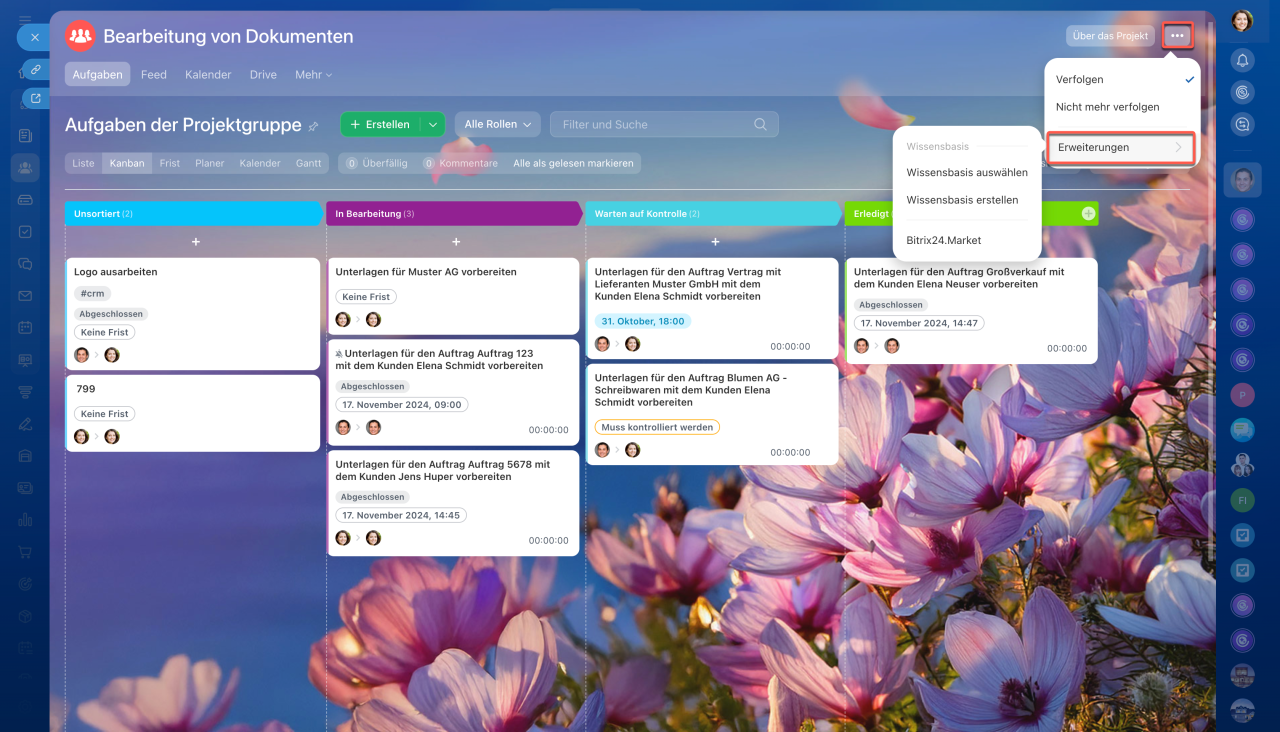1280x732 pixels.
Task: Click the In Bearbeitung column header
Action: 453,214
